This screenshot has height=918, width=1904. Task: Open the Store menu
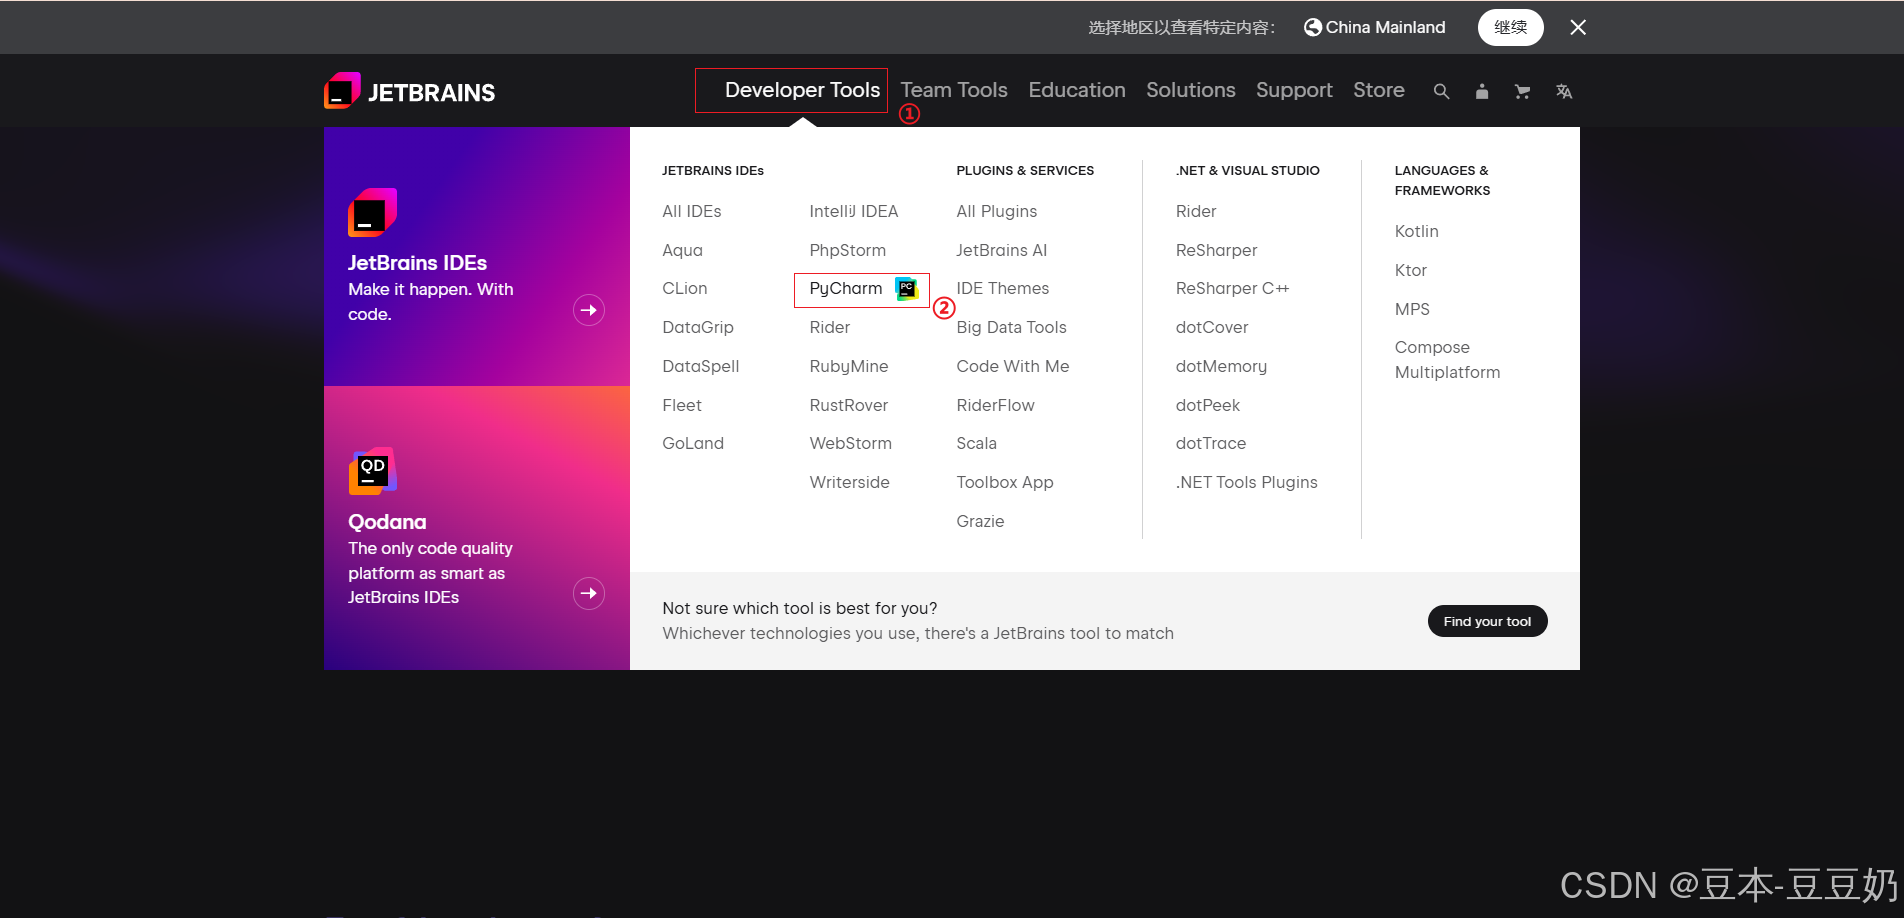(x=1379, y=90)
